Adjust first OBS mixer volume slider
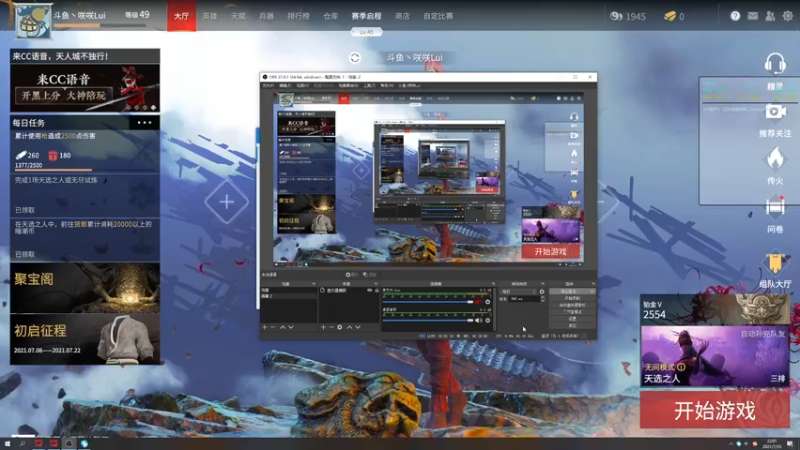 pyautogui.click(x=429, y=302)
